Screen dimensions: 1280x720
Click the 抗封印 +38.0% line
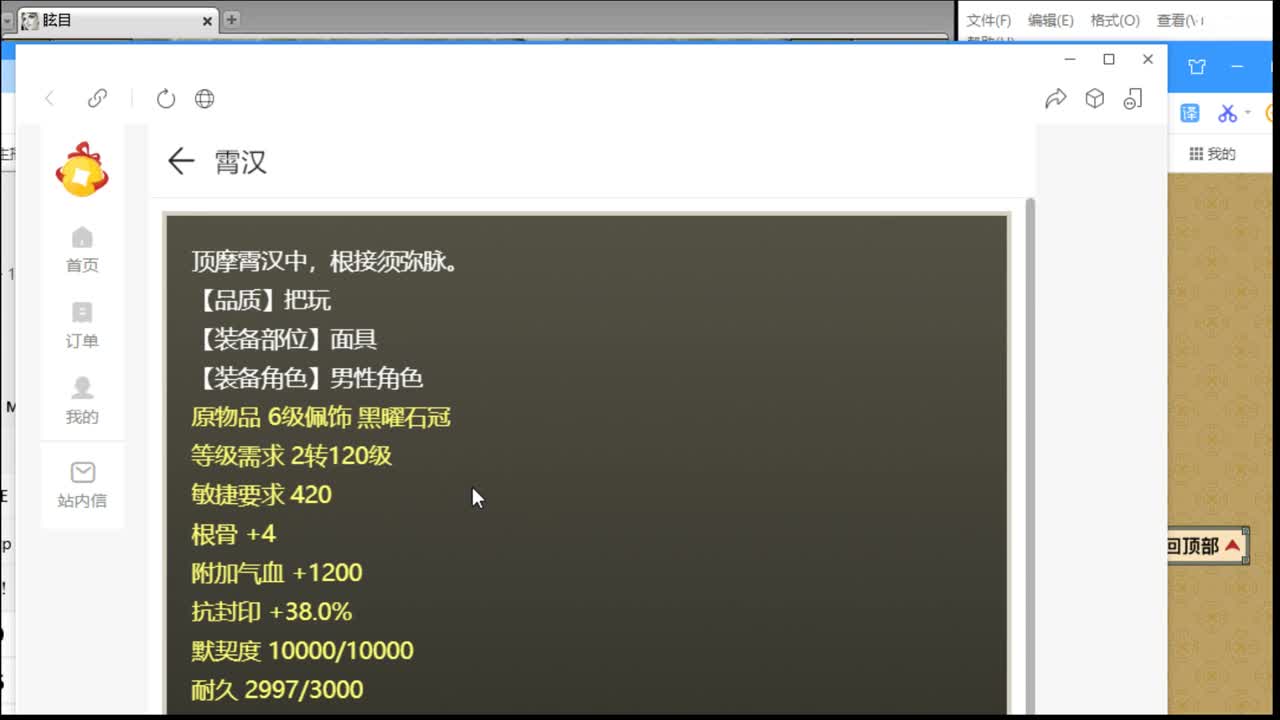click(271, 612)
